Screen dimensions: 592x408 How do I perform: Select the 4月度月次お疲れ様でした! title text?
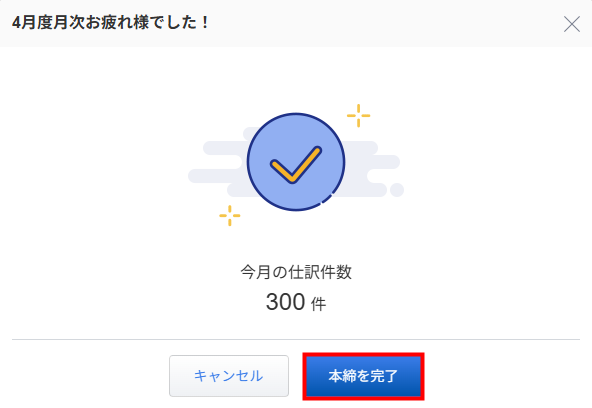point(111,23)
